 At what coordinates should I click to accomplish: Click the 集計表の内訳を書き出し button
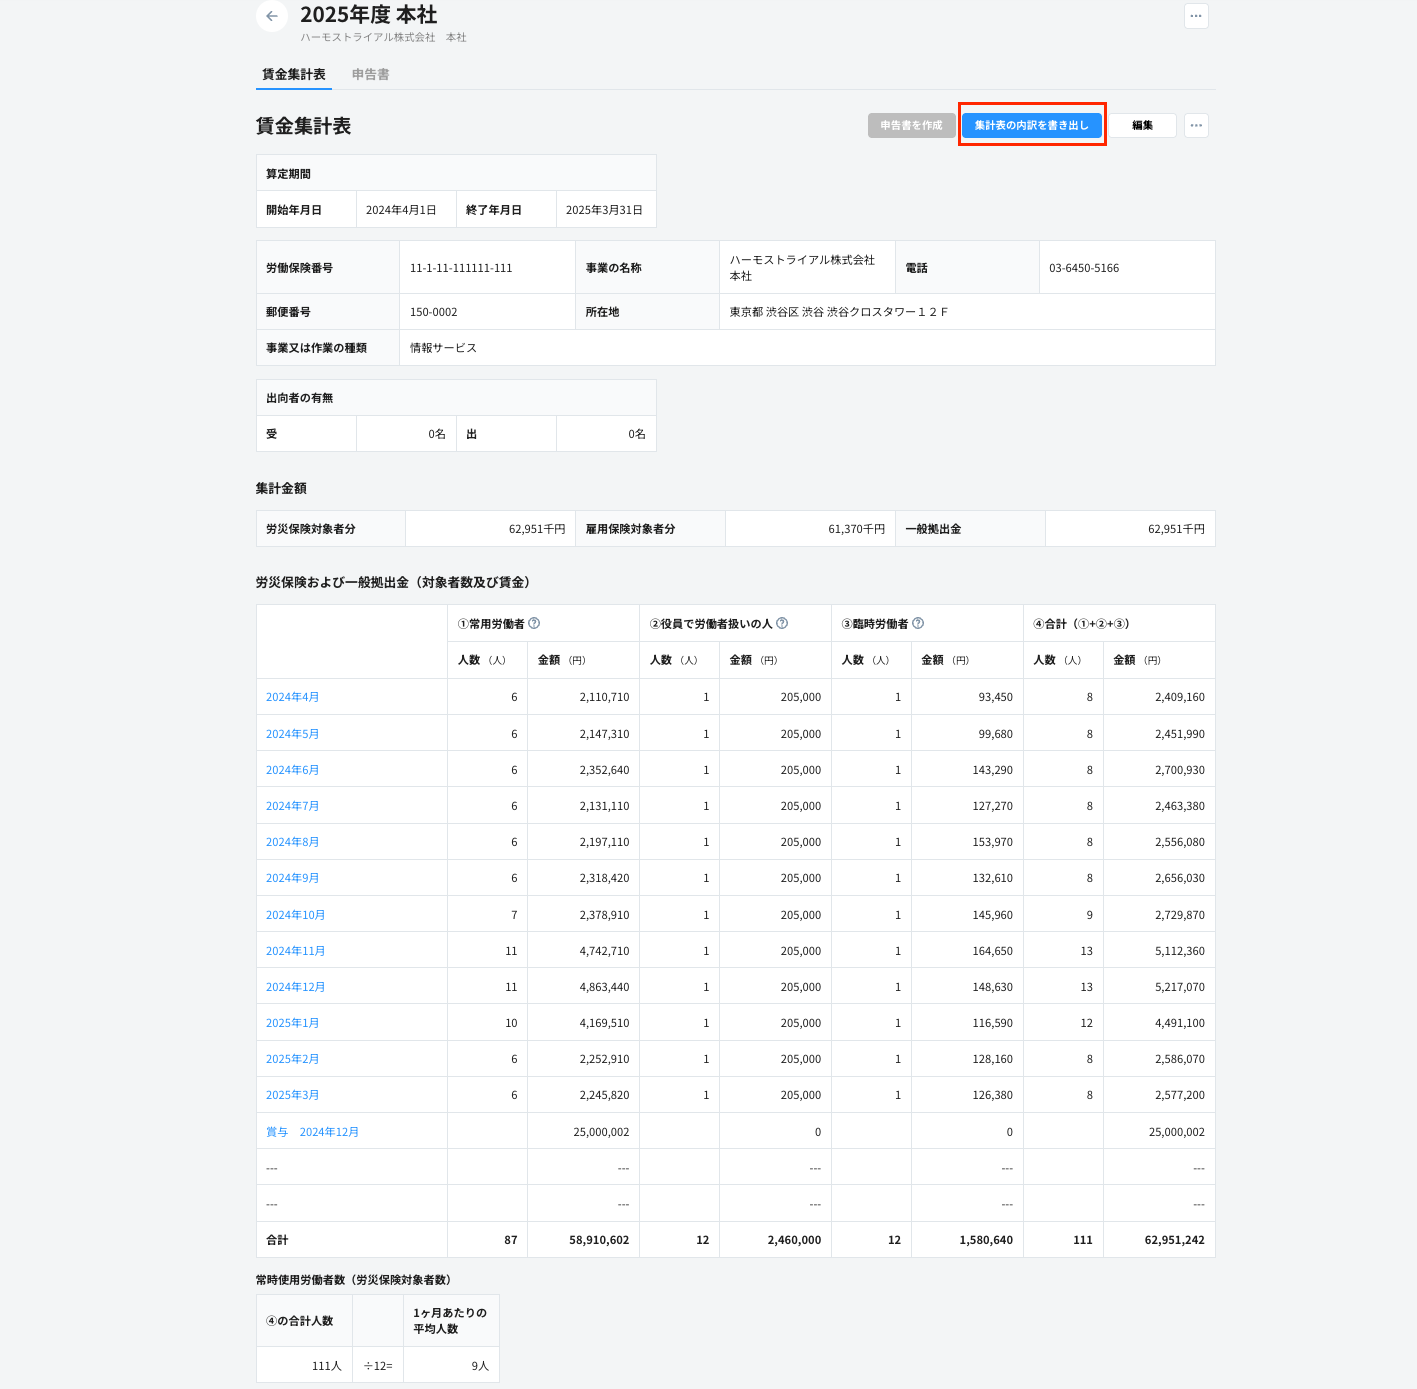[1031, 125]
